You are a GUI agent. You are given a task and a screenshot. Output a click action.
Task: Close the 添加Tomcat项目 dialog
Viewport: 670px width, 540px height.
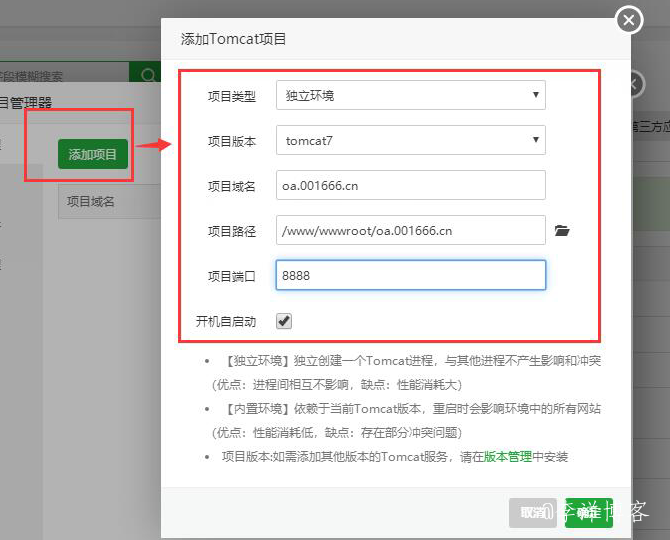pyautogui.click(x=628, y=19)
